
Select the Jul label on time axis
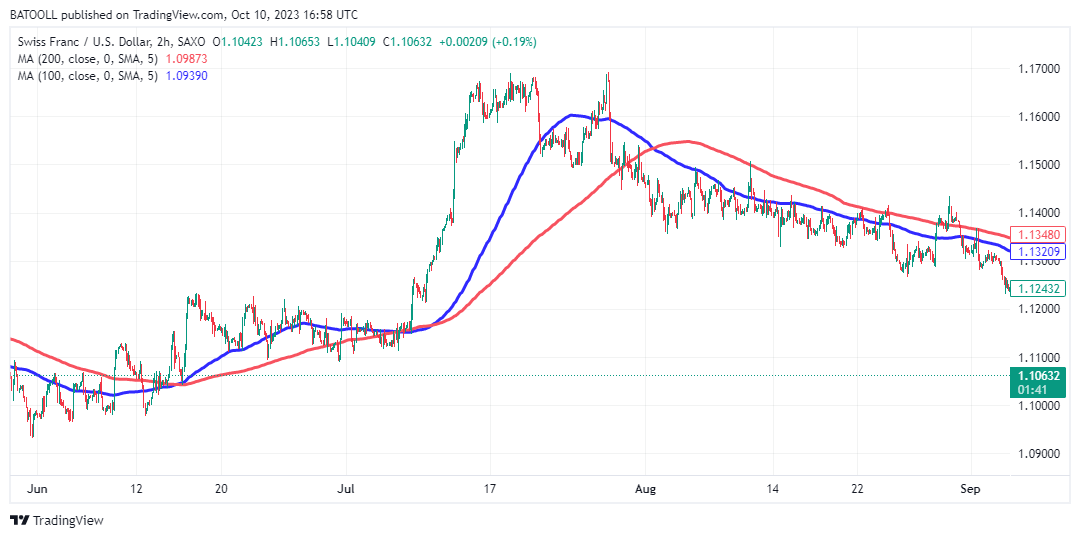click(x=346, y=490)
